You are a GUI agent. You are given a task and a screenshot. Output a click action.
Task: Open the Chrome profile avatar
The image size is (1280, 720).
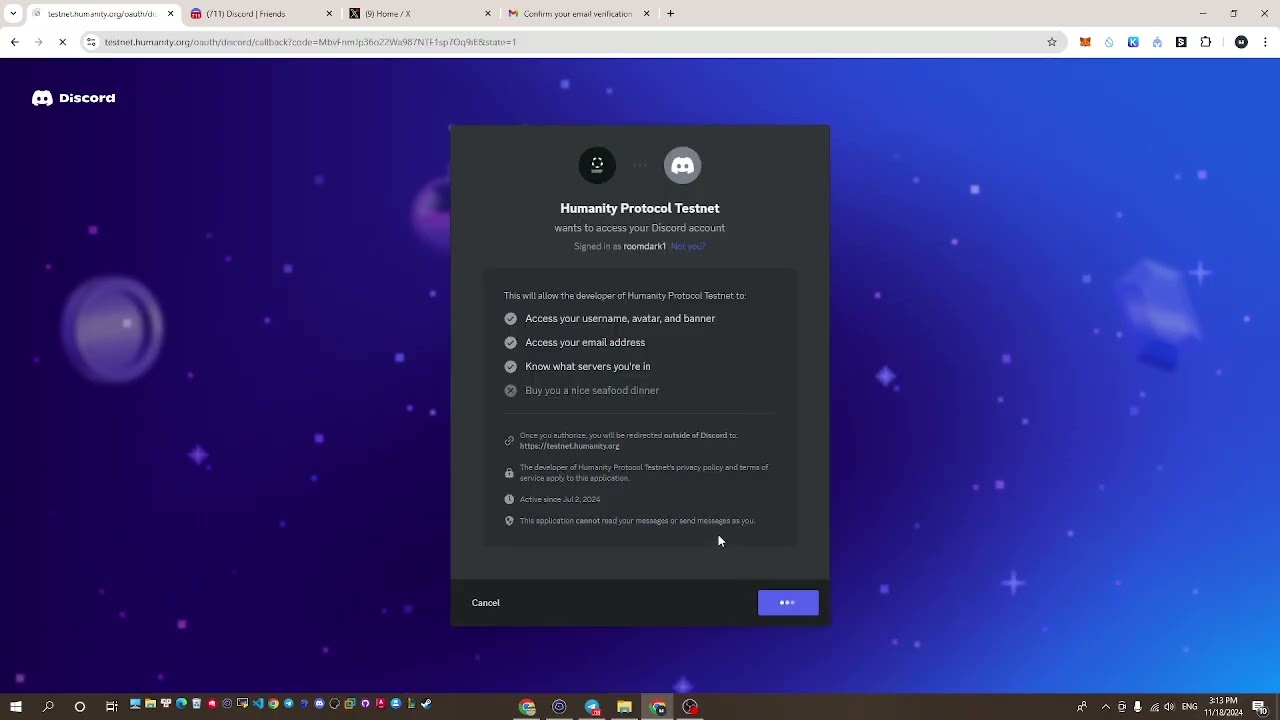pyautogui.click(x=1241, y=42)
